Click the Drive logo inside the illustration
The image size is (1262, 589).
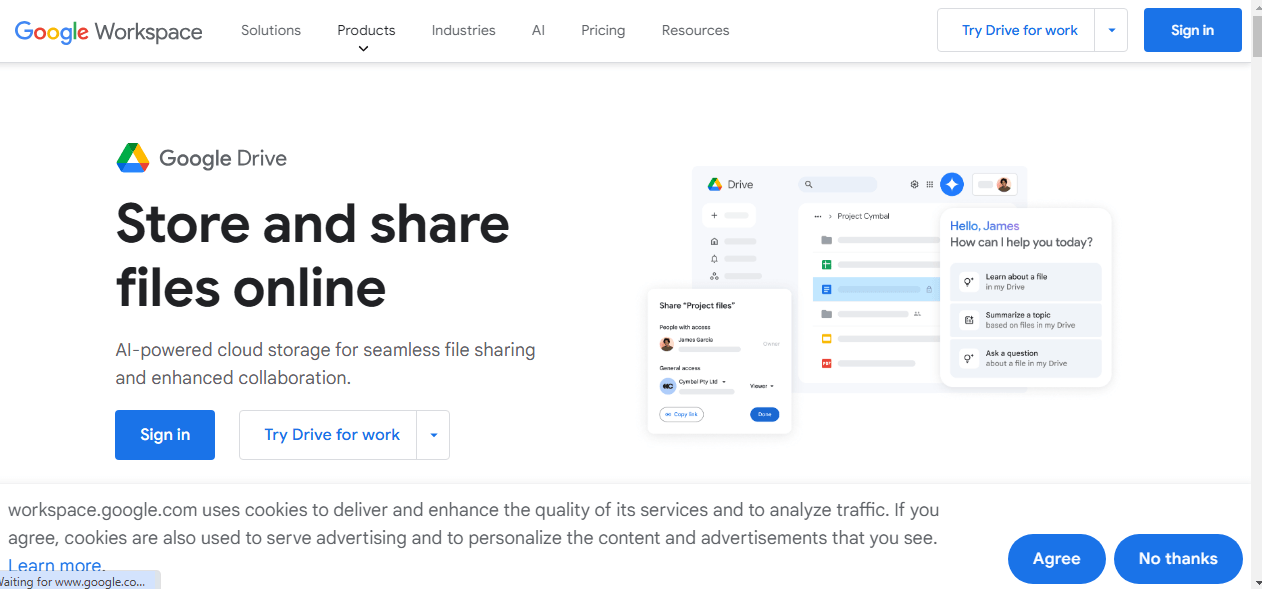click(x=715, y=184)
